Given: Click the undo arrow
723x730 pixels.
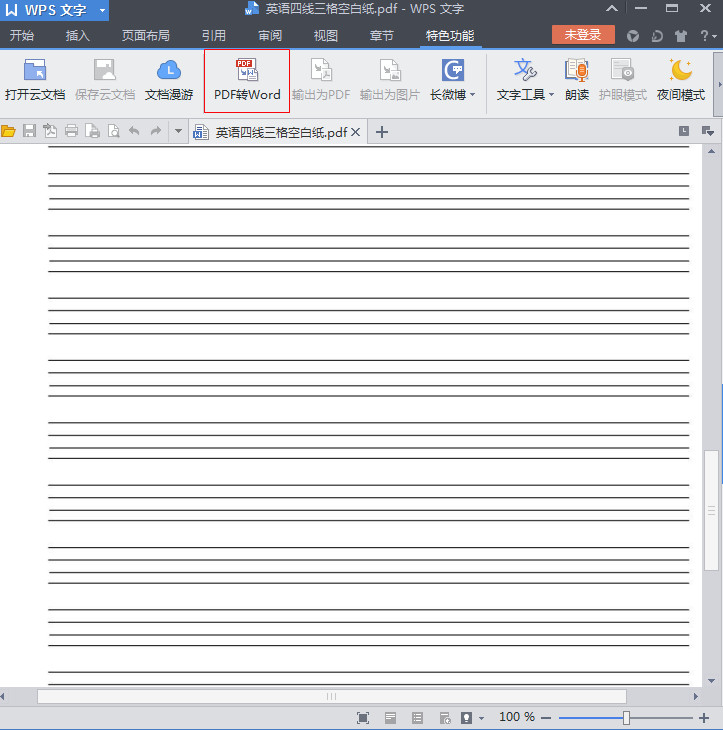Looking at the screenshot, I should click(134, 131).
